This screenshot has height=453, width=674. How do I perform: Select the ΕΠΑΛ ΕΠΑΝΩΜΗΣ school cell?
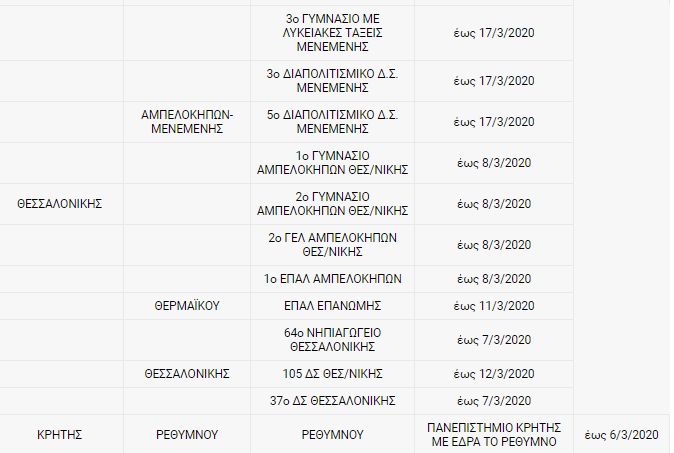click(333, 306)
